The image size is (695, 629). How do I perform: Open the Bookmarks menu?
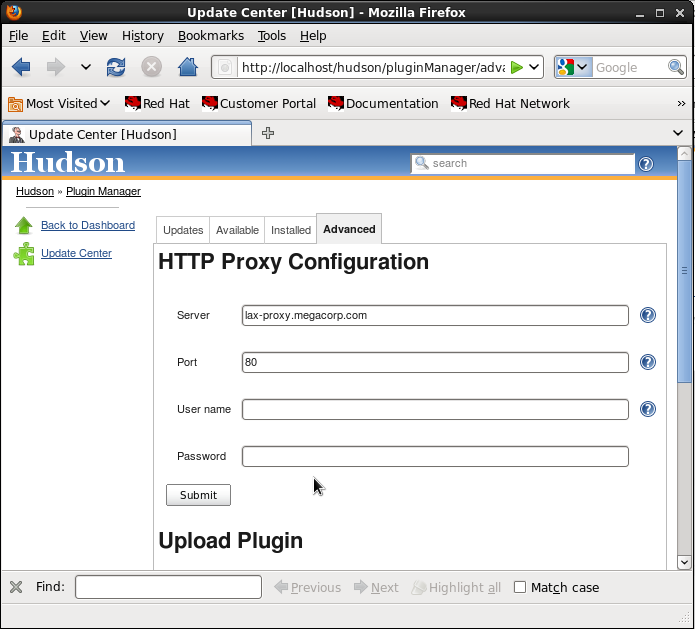click(211, 35)
